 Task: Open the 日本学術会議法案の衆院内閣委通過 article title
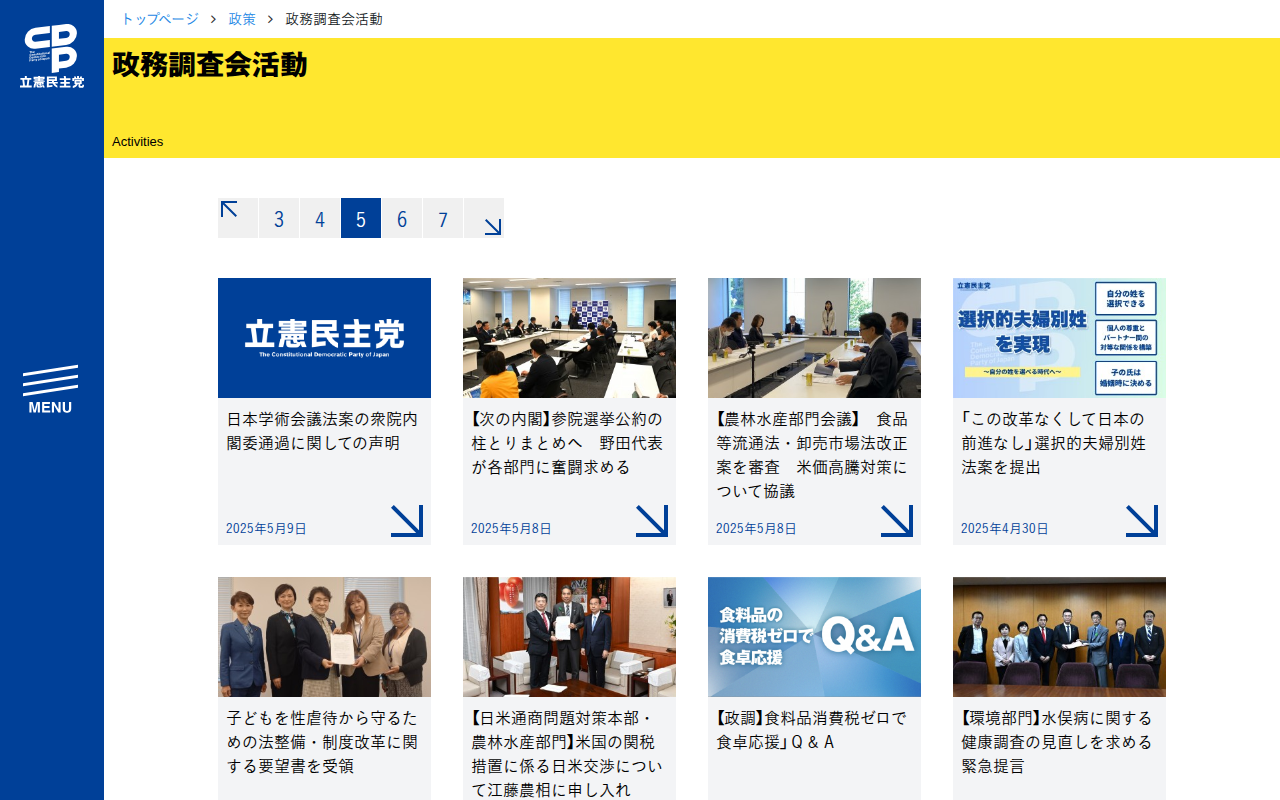pos(322,431)
